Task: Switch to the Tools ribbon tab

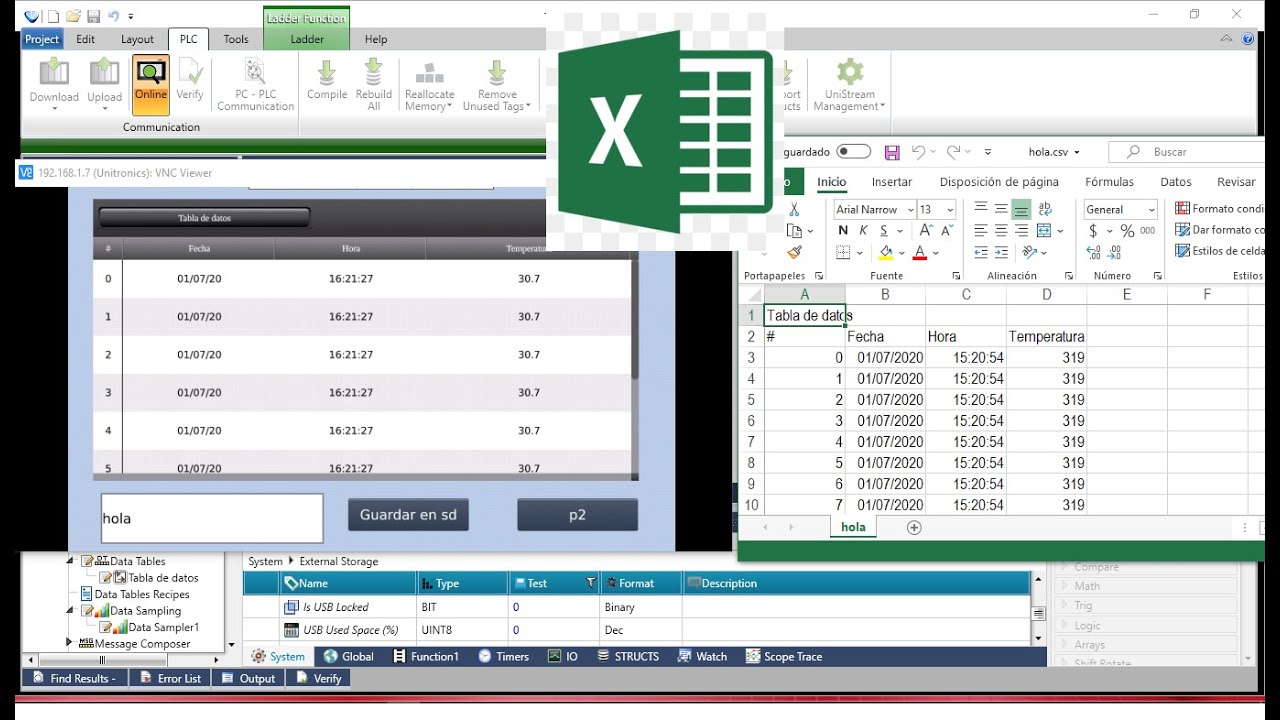Action: [x=236, y=39]
